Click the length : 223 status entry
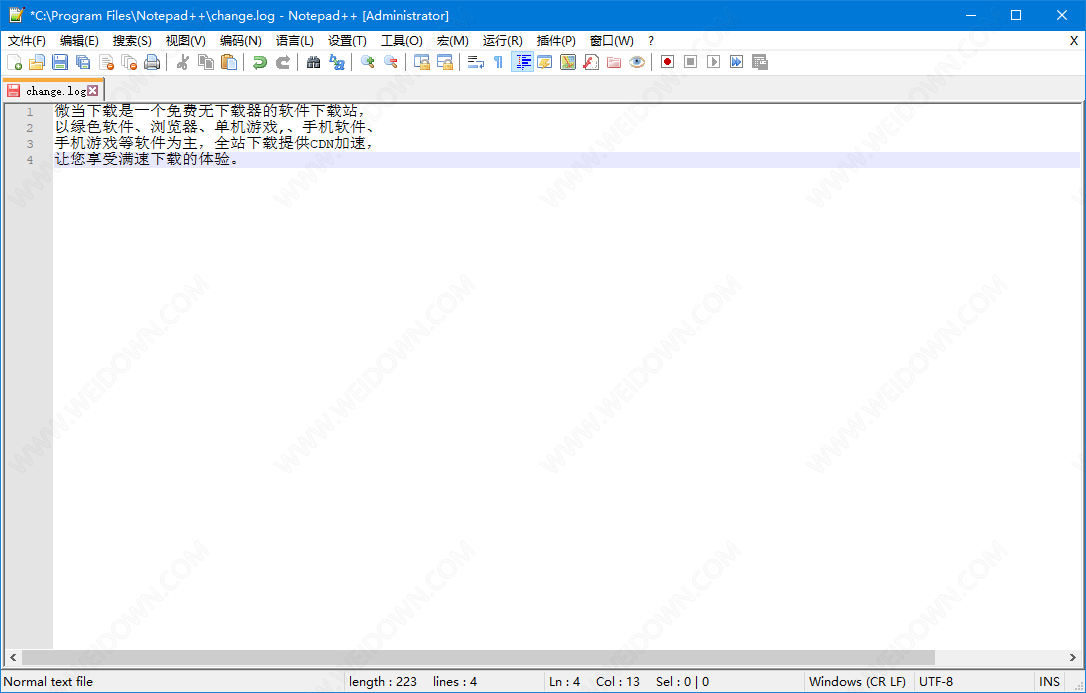This screenshot has height=693, width=1086. point(383,682)
